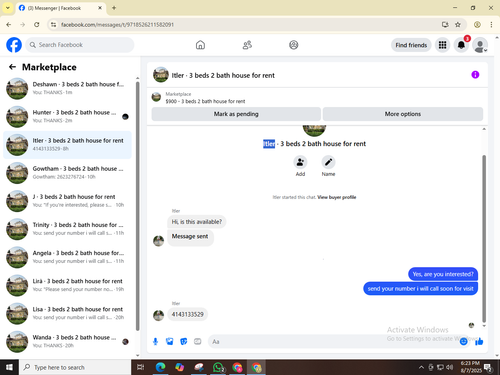
Task: Focus the Search Facebook field
Action: (x=80, y=45)
